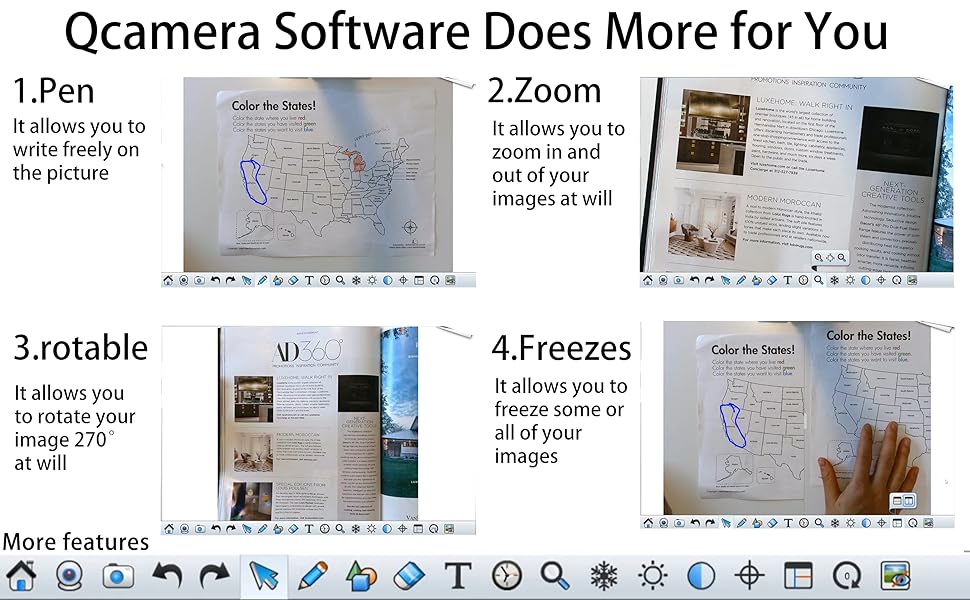Open the window layout icon in the large bottom toolbar
Image resolution: width=970 pixels, height=600 pixels.
798,576
